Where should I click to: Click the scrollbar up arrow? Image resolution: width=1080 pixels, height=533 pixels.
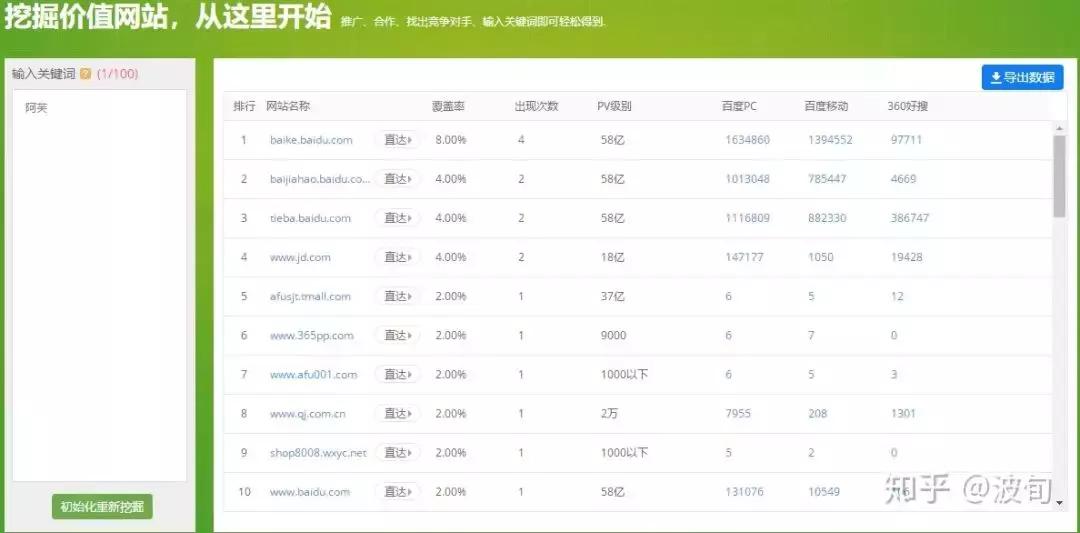coord(1059,128)
